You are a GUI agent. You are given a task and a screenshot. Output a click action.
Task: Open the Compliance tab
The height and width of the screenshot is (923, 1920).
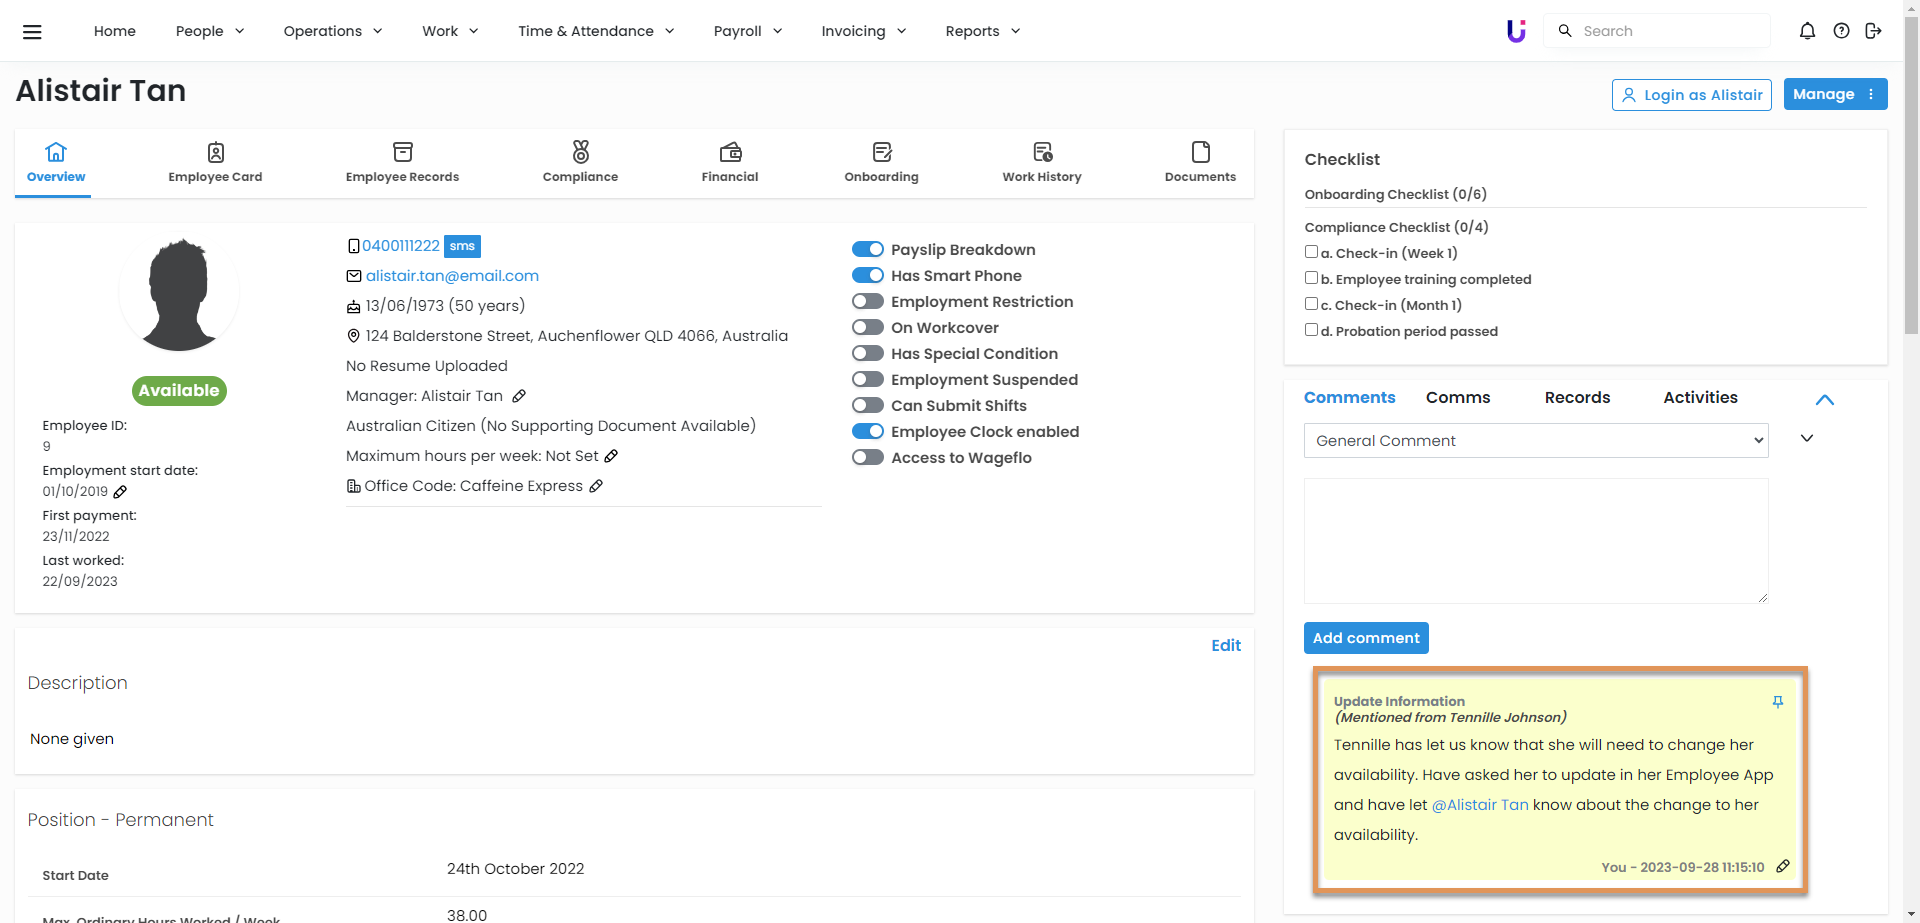click(580, 163)
